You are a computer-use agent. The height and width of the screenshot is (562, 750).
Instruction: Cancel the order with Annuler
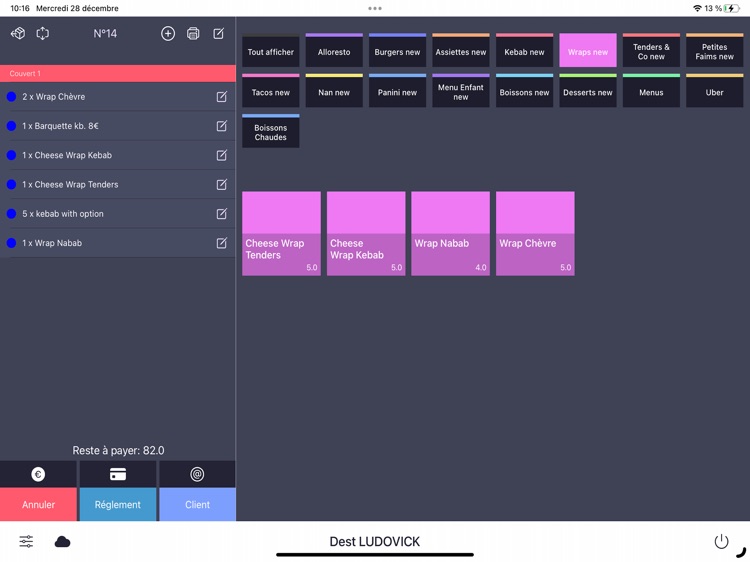click(38, 504)
